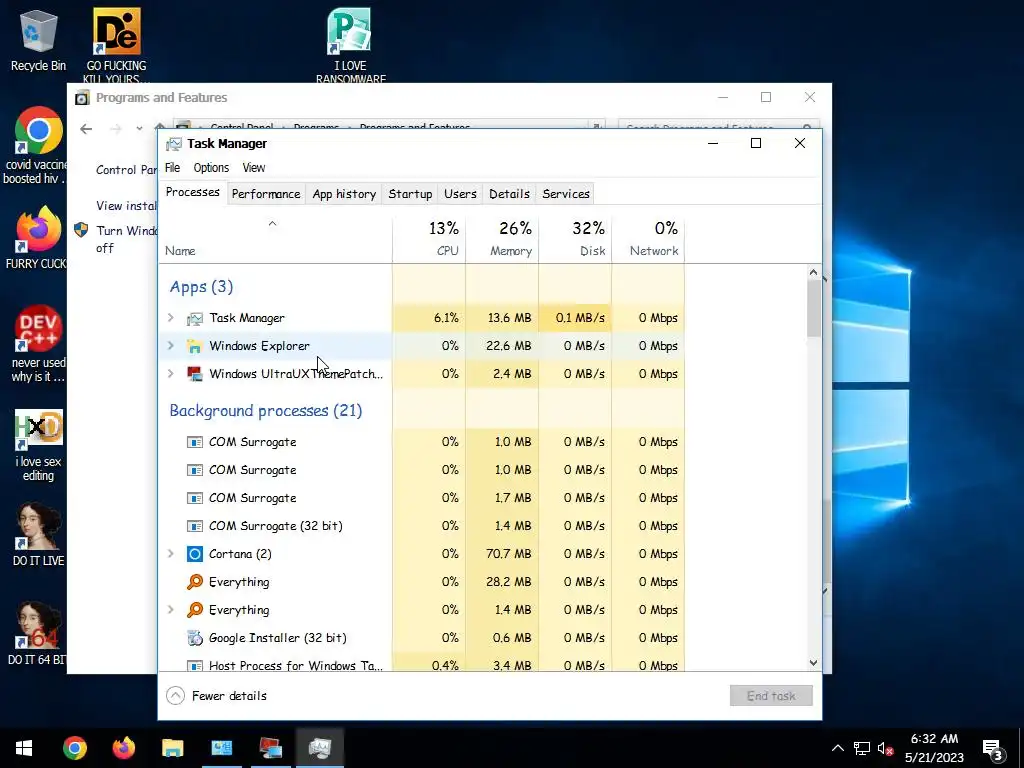Expand the Windows Explorer app entry

click(170, 345)
